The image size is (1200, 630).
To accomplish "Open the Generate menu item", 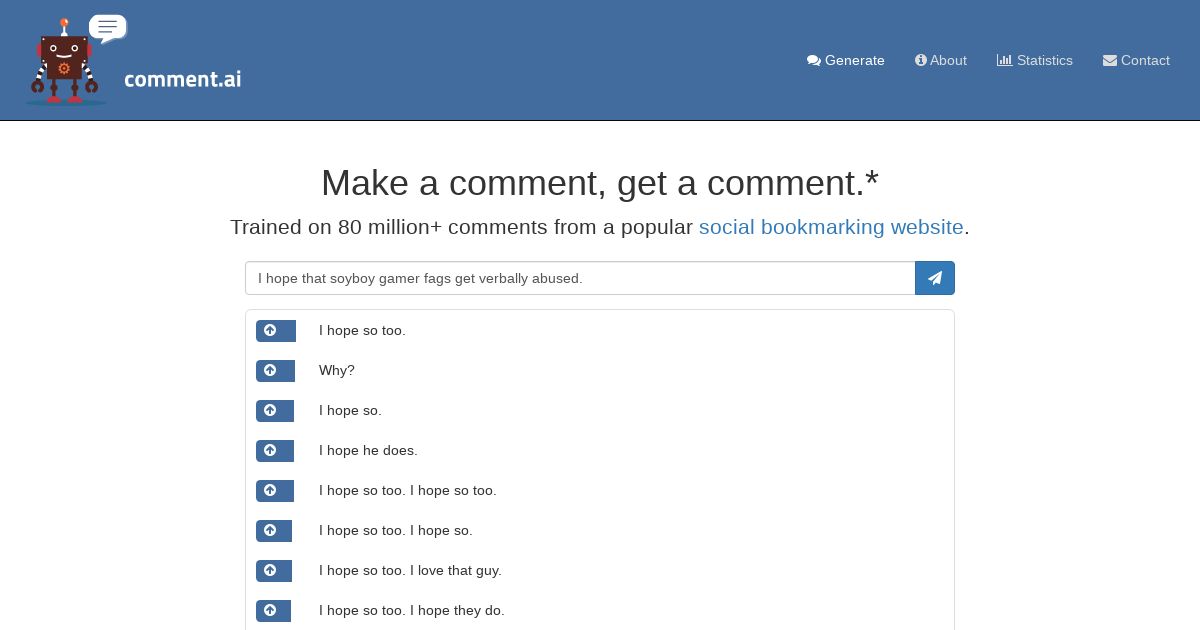I will click(x=846, y=60).
